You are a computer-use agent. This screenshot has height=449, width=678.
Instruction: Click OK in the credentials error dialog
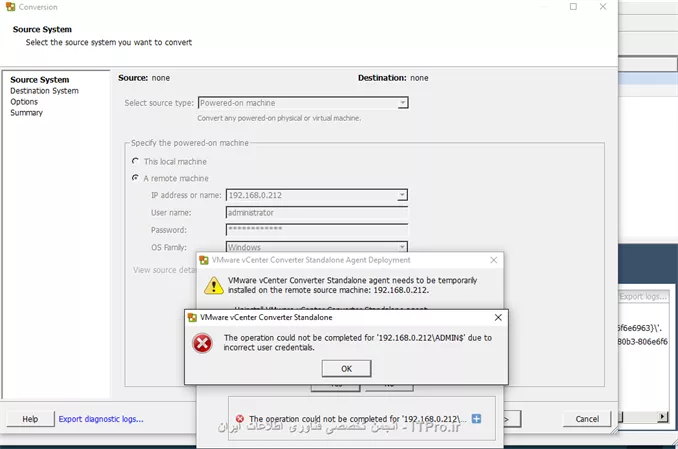click(x=346, y=369)
